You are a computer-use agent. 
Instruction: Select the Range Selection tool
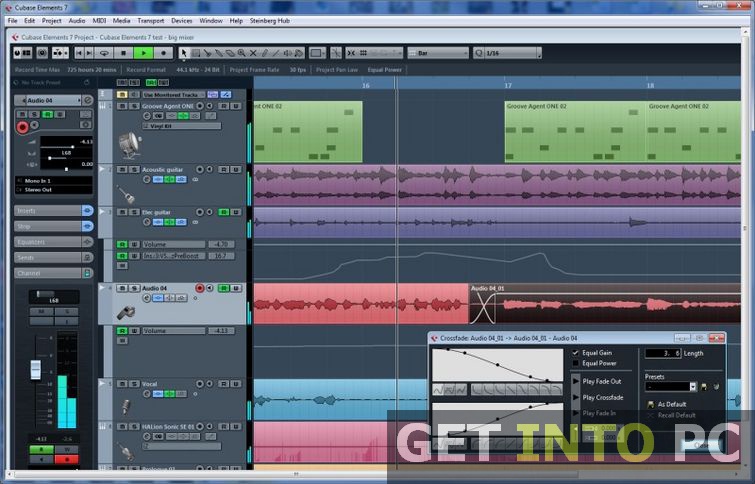click(x=195, y=53)
